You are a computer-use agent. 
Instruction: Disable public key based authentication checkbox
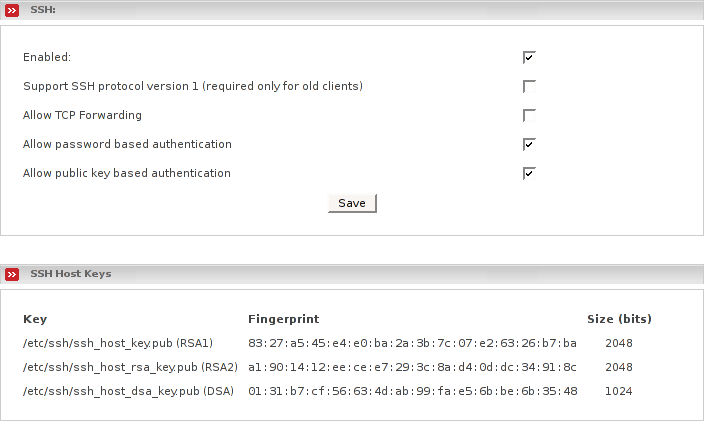click(529, 173)
